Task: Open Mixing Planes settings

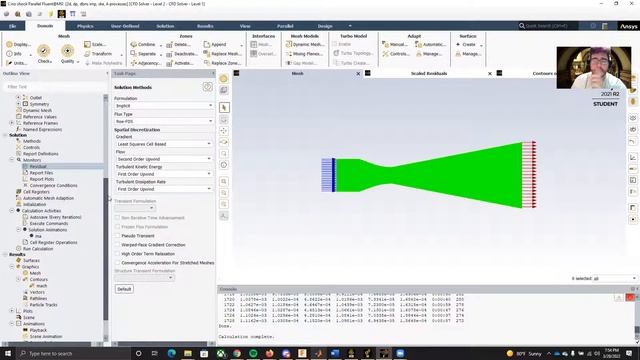Action: pyautogui.click(x=304, y=53)
